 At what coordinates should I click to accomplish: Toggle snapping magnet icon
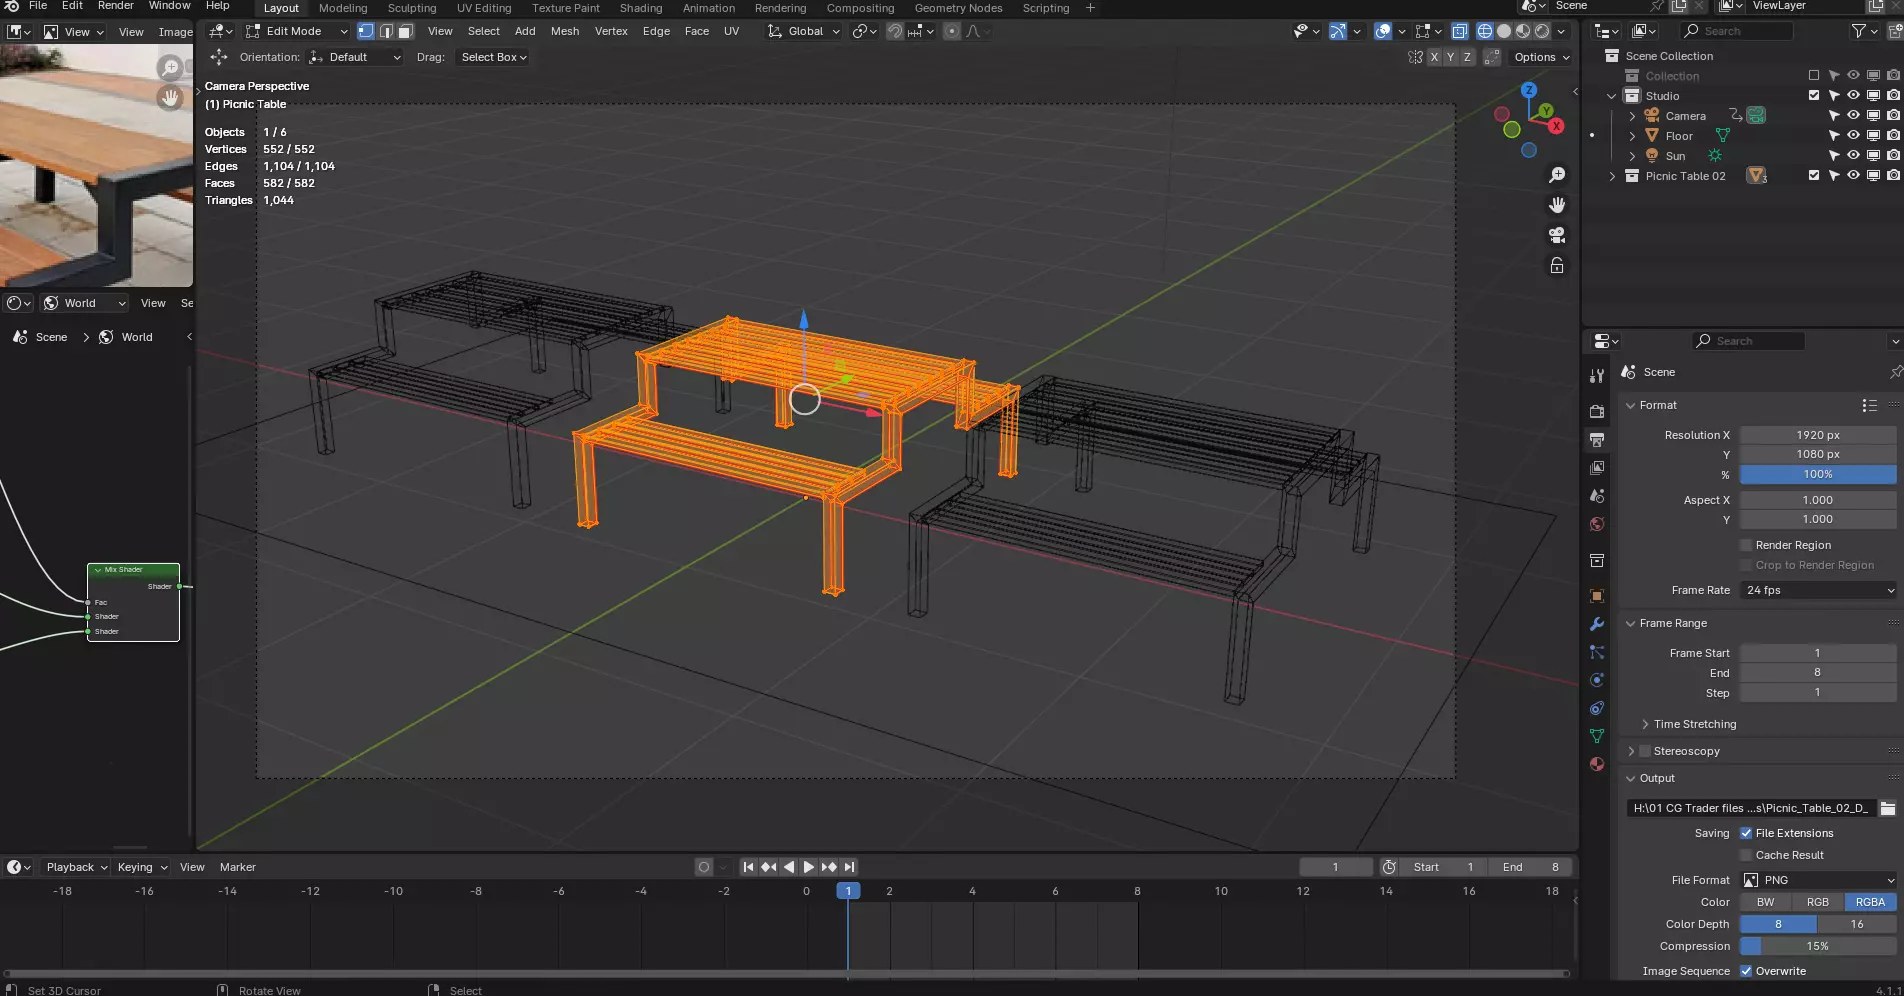(x=895, y=31)
